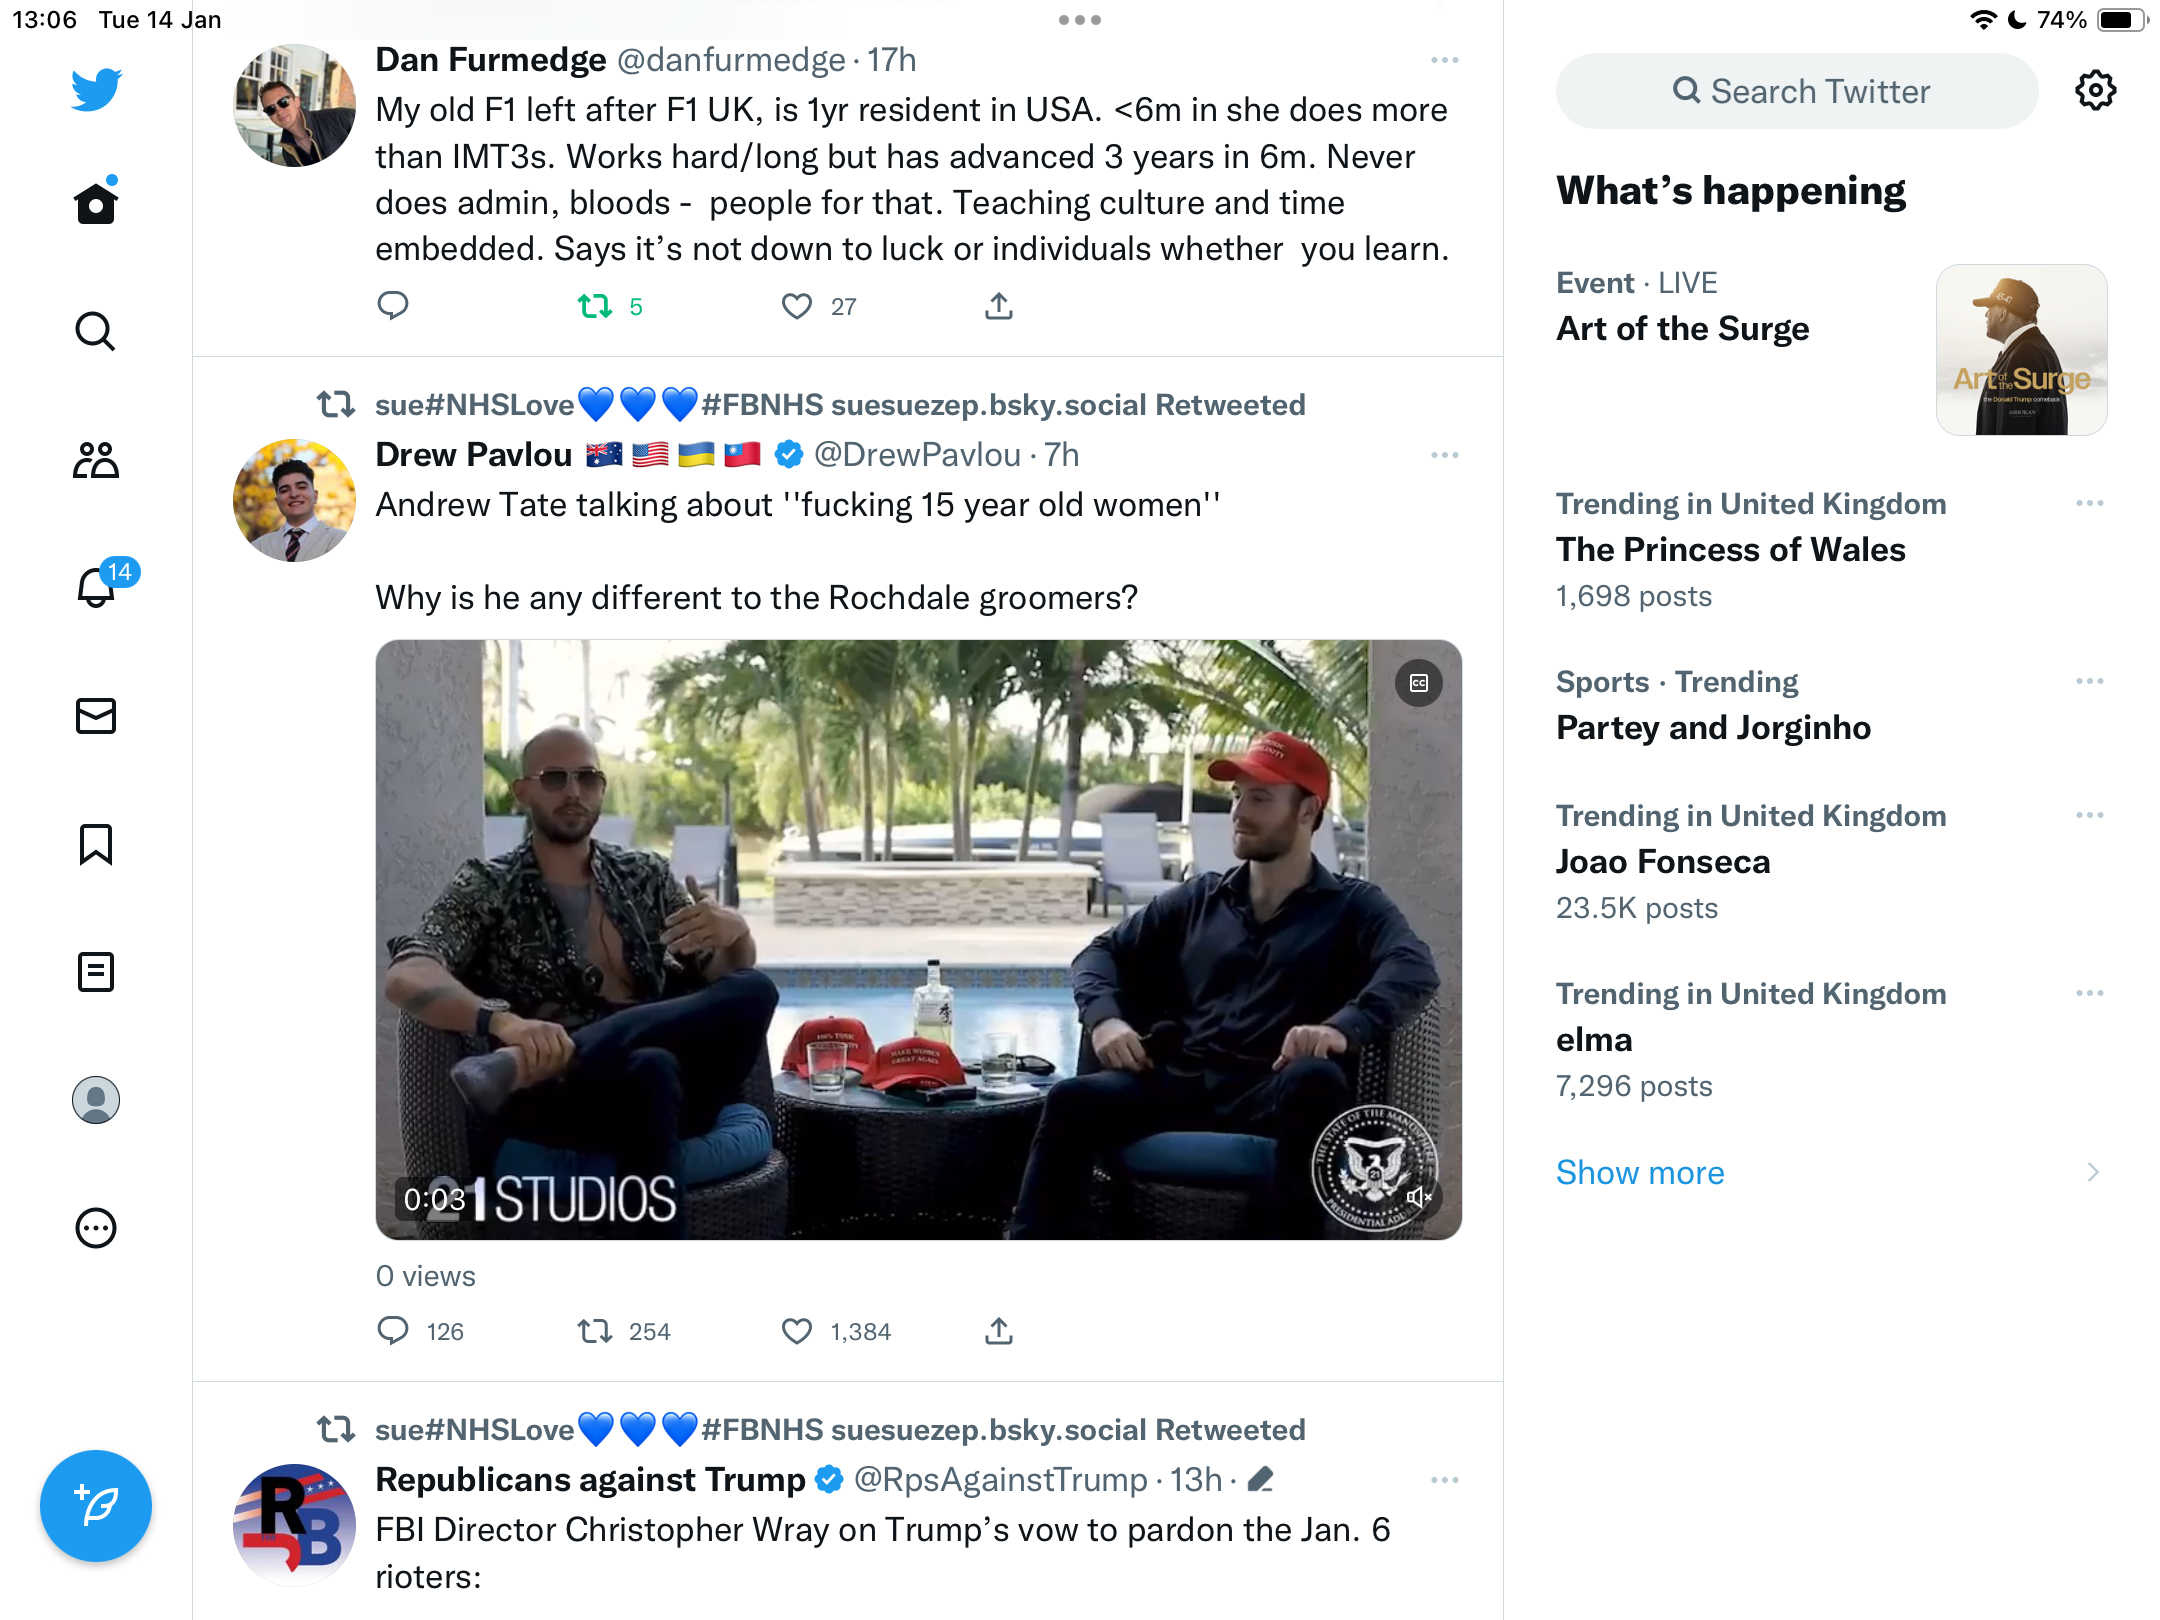Focus the Search Twitter field
Screen dimensions: 2160x1620
click(1797, 91)
